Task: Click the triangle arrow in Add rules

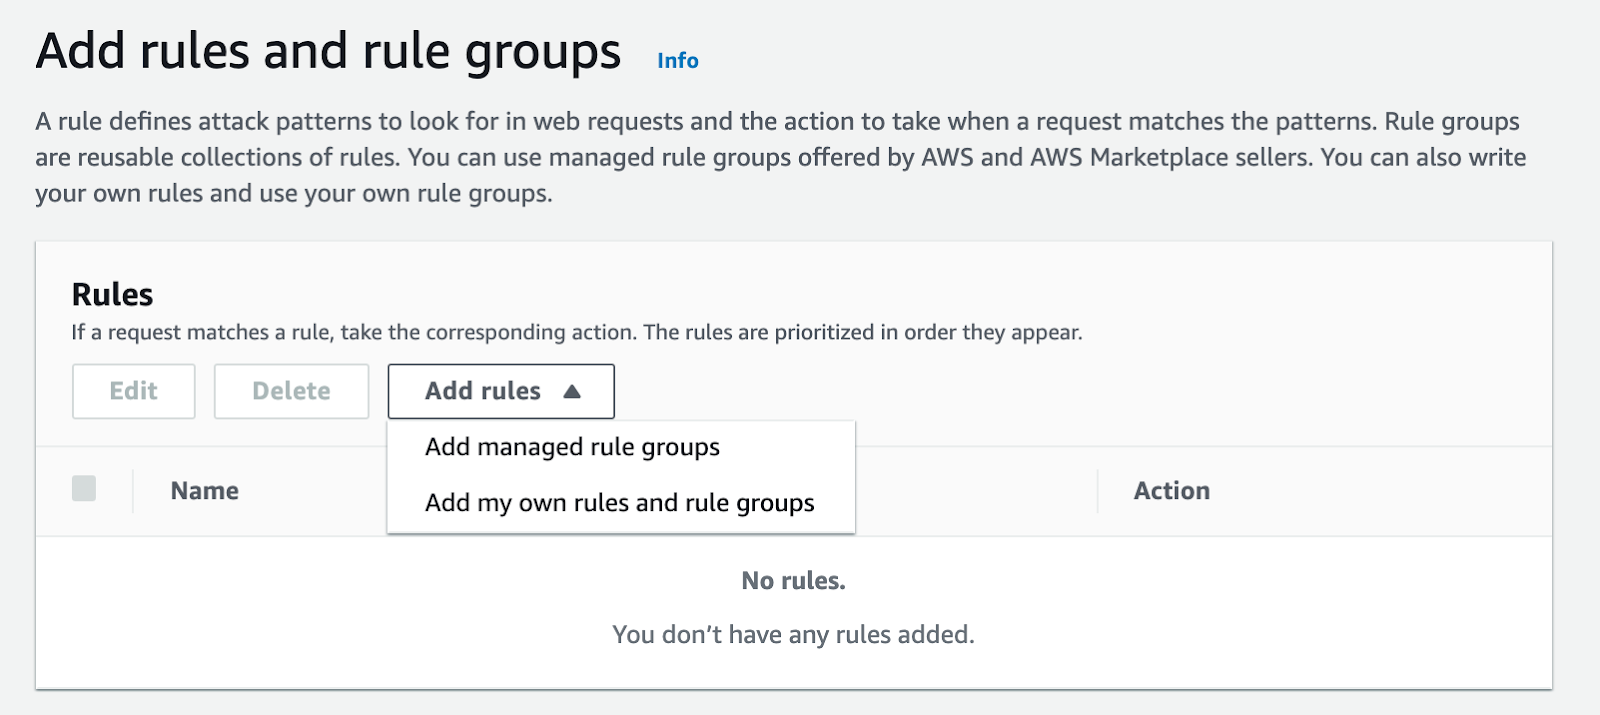Action: [x=572, y=391]
